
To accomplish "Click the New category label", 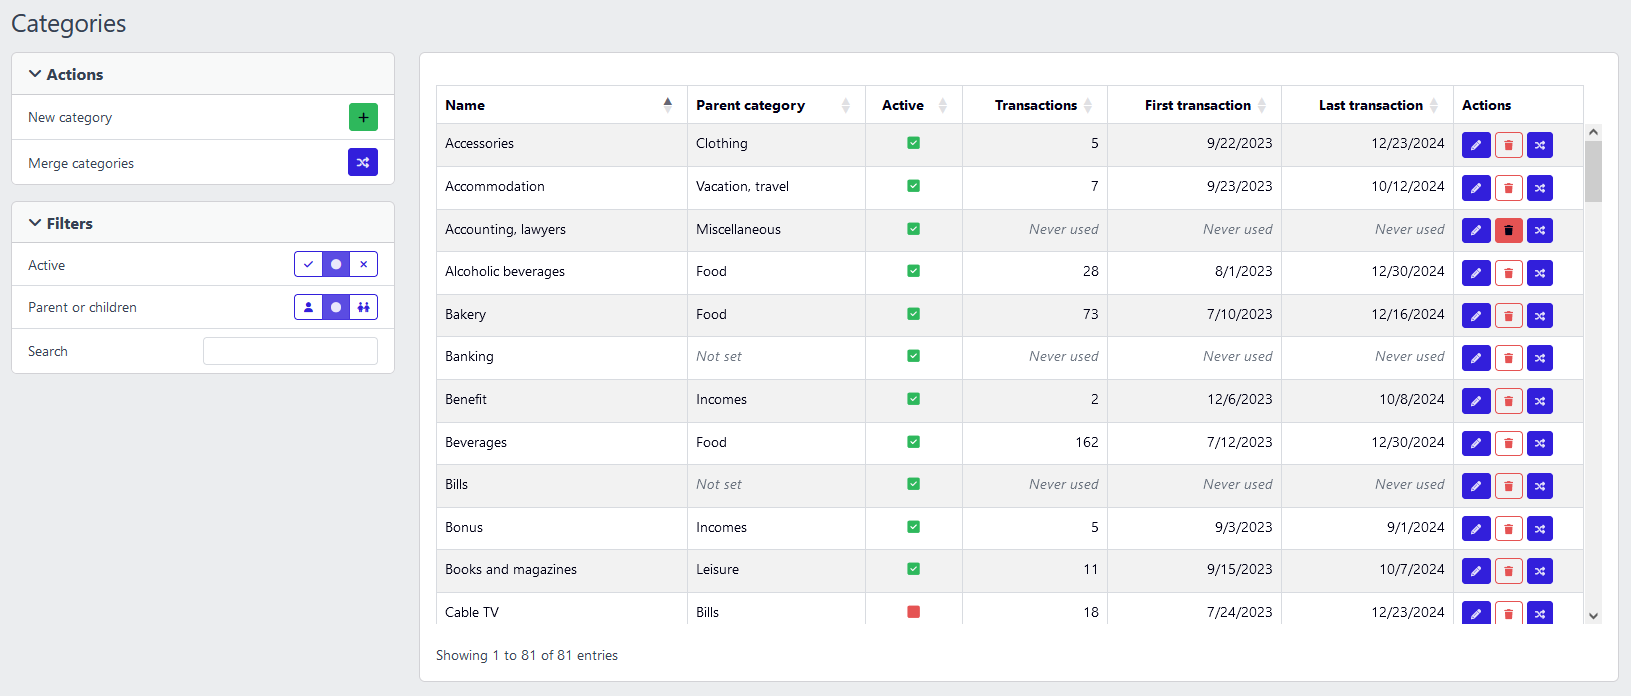I will coord(70,117).
